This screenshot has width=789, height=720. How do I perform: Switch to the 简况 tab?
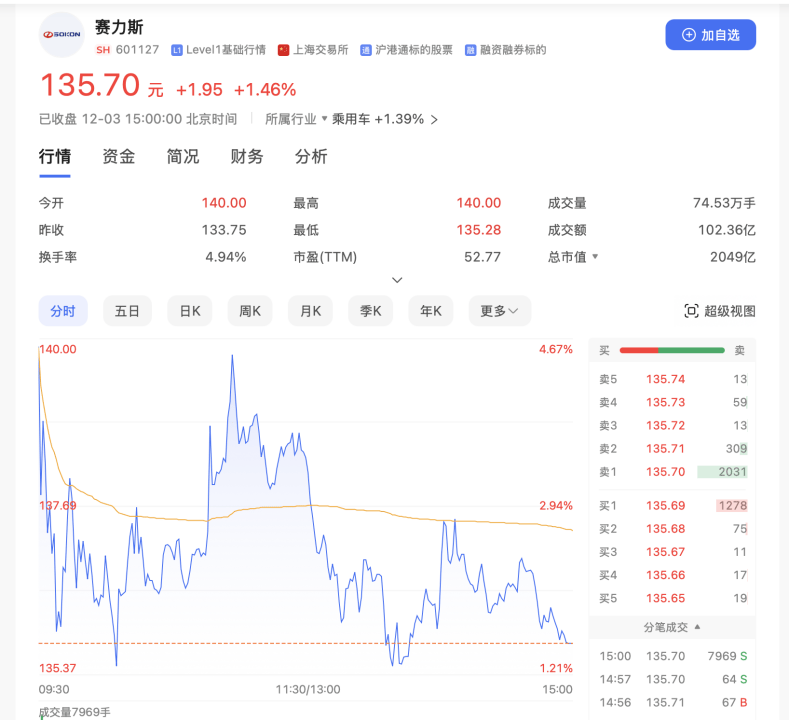pos(183,156)
